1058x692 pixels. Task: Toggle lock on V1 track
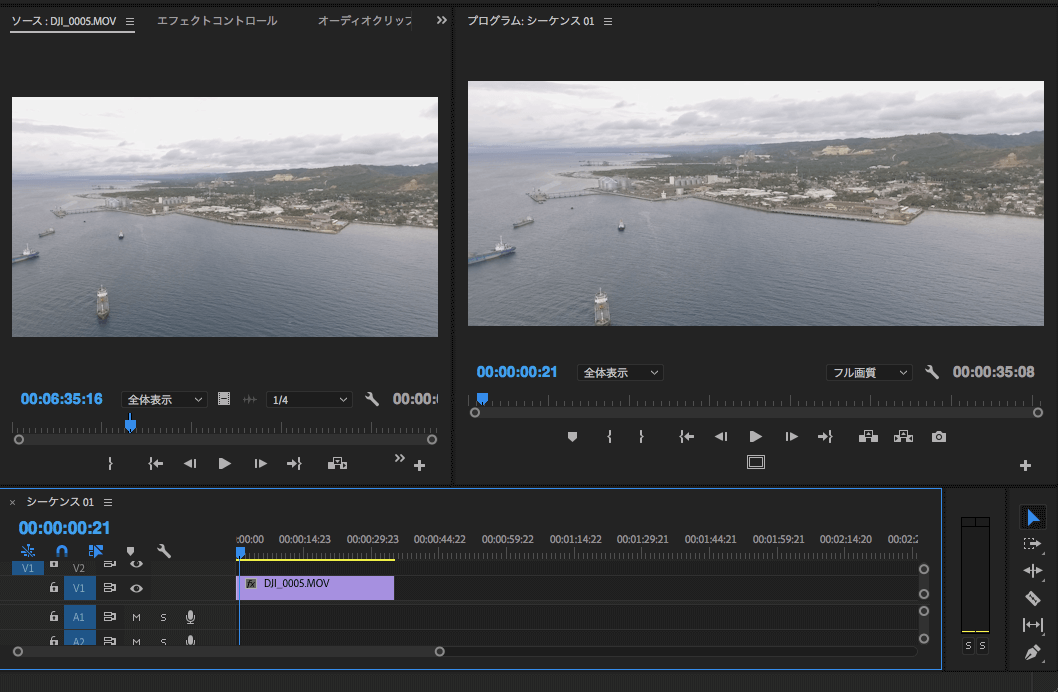point(54,588)
